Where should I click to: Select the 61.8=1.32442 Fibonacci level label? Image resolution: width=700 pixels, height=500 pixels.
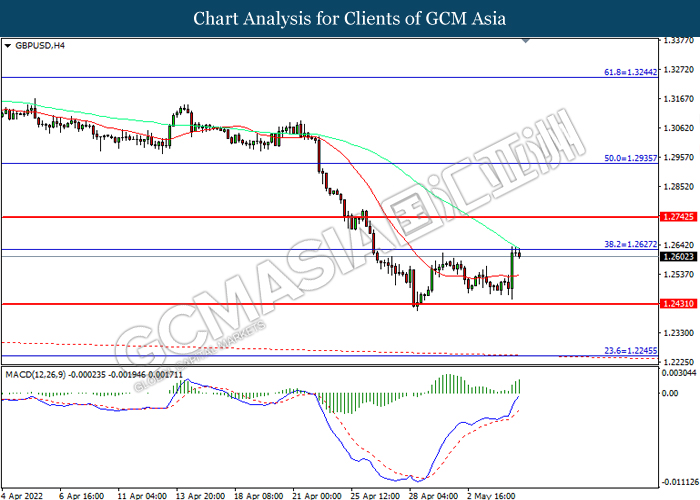pyautogui.click(x=630, y=72)
